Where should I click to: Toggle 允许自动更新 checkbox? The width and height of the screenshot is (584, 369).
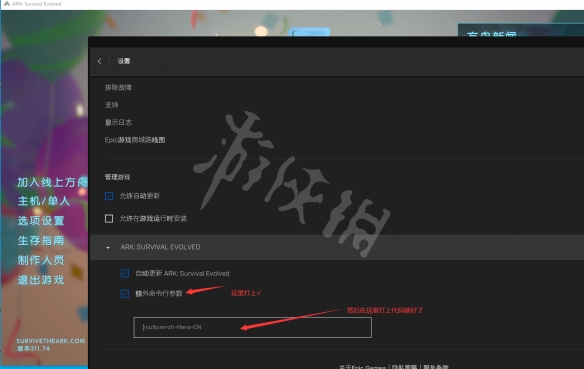coord(109,196)
